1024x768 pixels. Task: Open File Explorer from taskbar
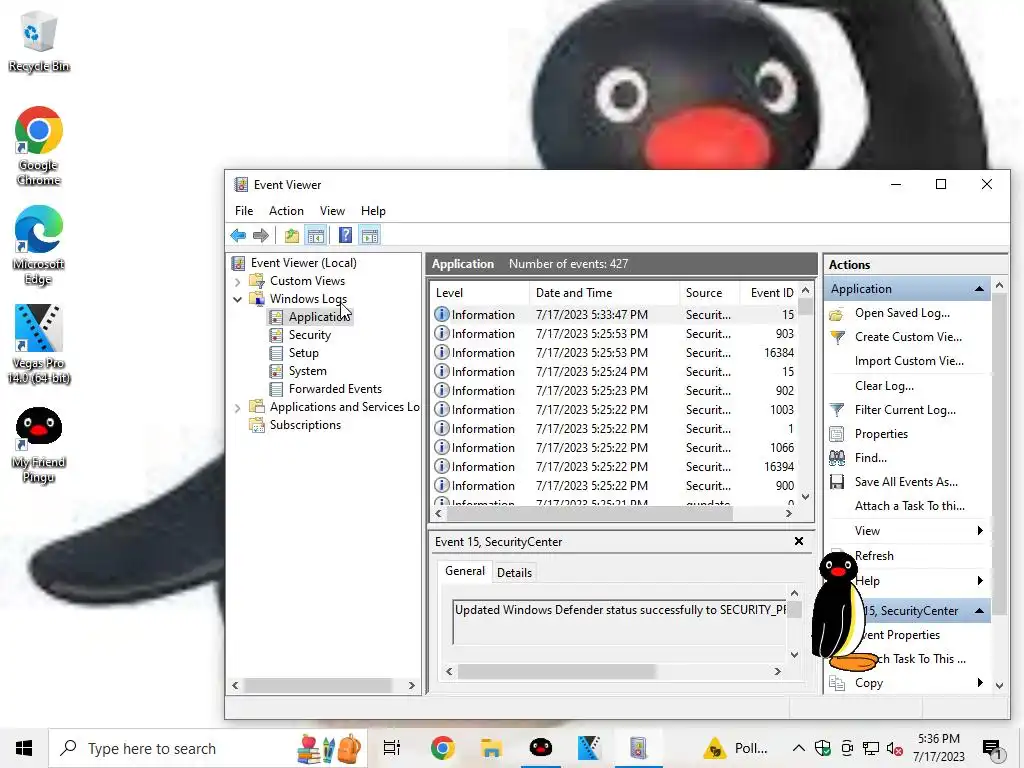[491, 748]
